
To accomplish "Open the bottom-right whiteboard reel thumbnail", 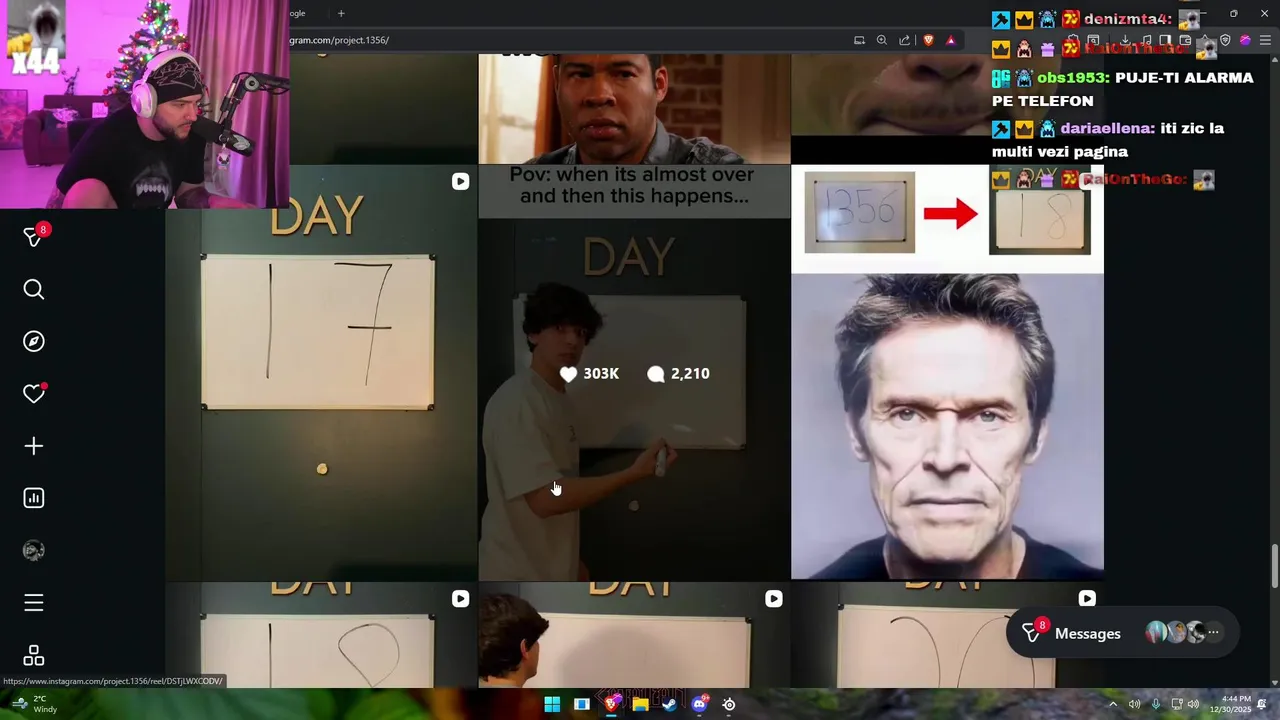I will point(947,635).
